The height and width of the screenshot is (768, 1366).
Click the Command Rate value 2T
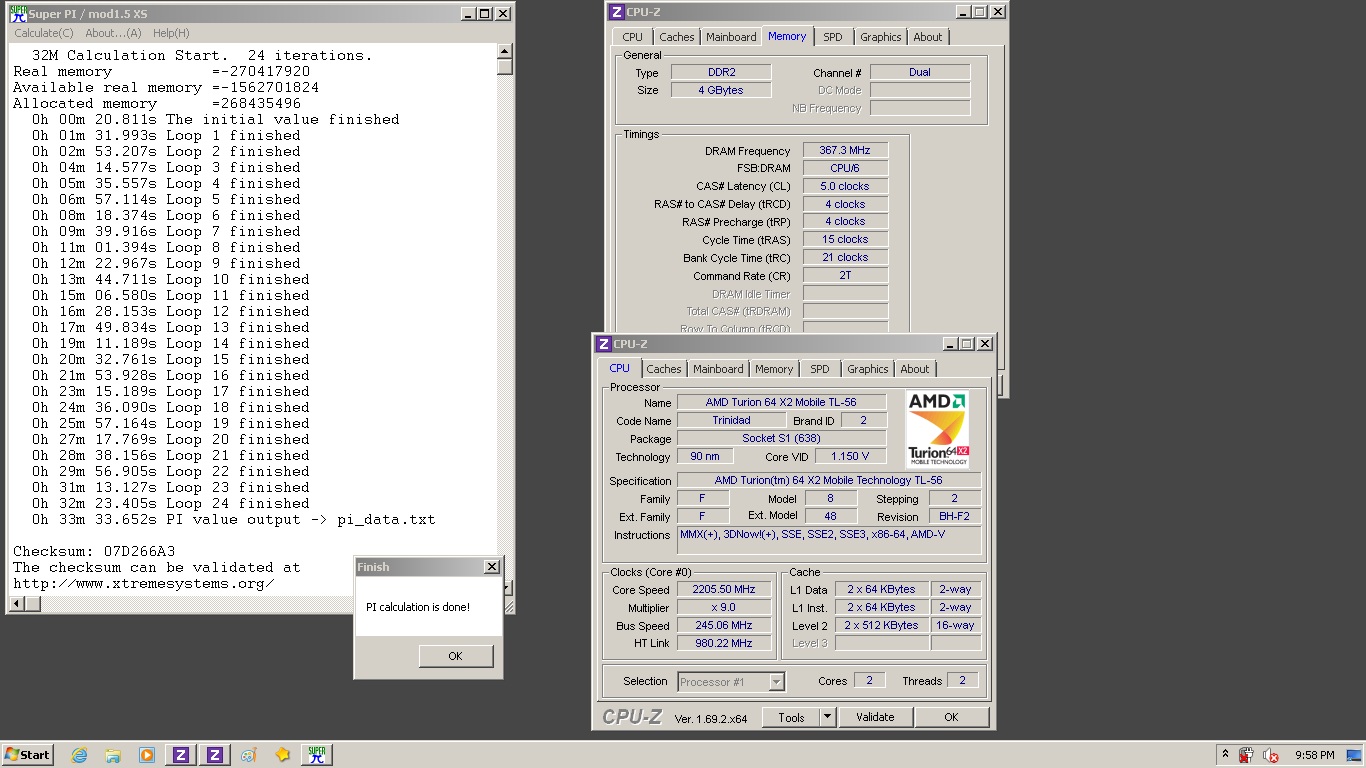click(x=845, y=275)
